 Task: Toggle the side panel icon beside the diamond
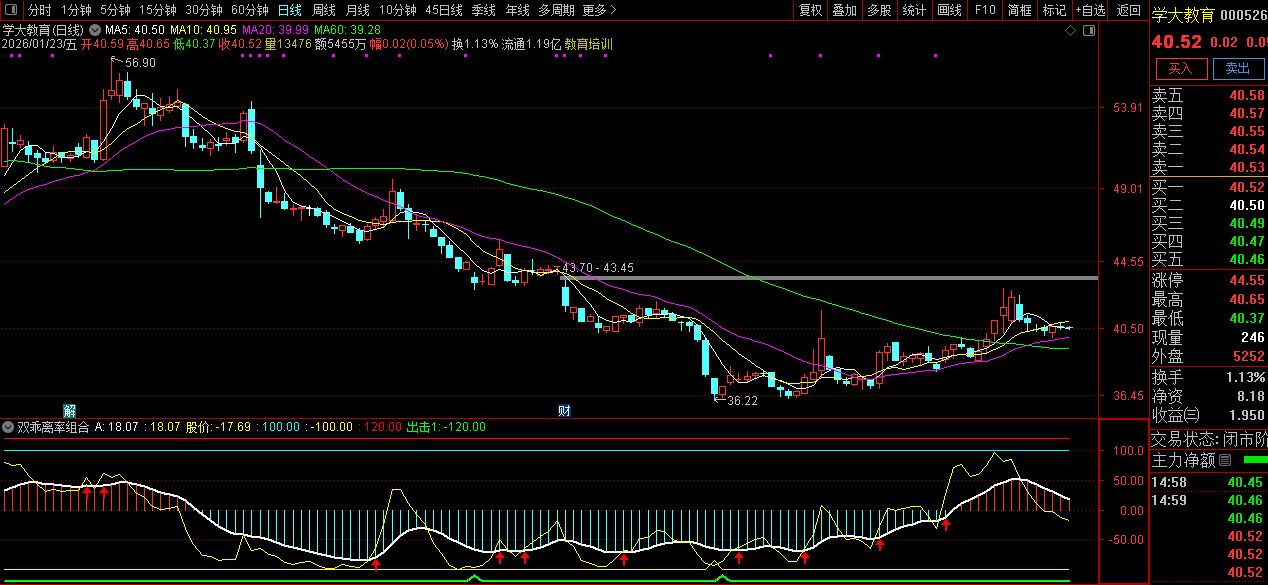pos(1090,30)
